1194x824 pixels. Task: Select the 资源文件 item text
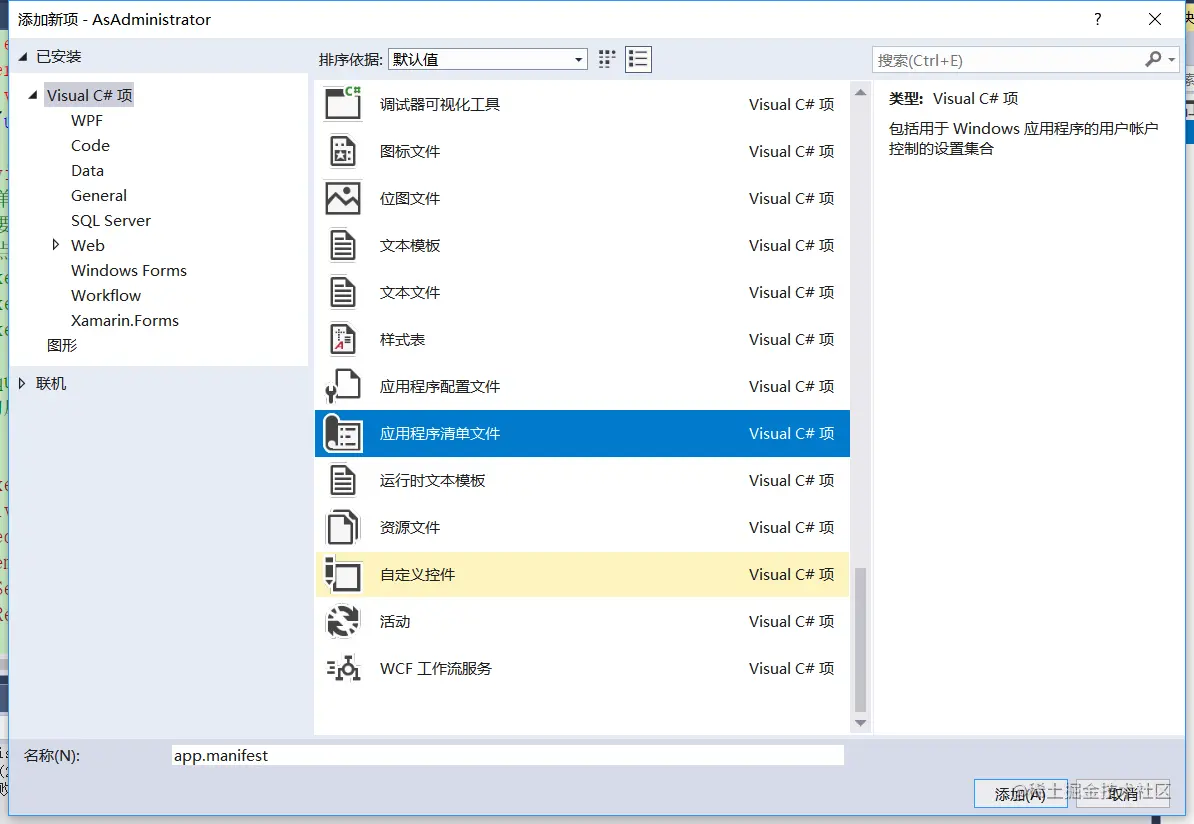tap(410, 528)
